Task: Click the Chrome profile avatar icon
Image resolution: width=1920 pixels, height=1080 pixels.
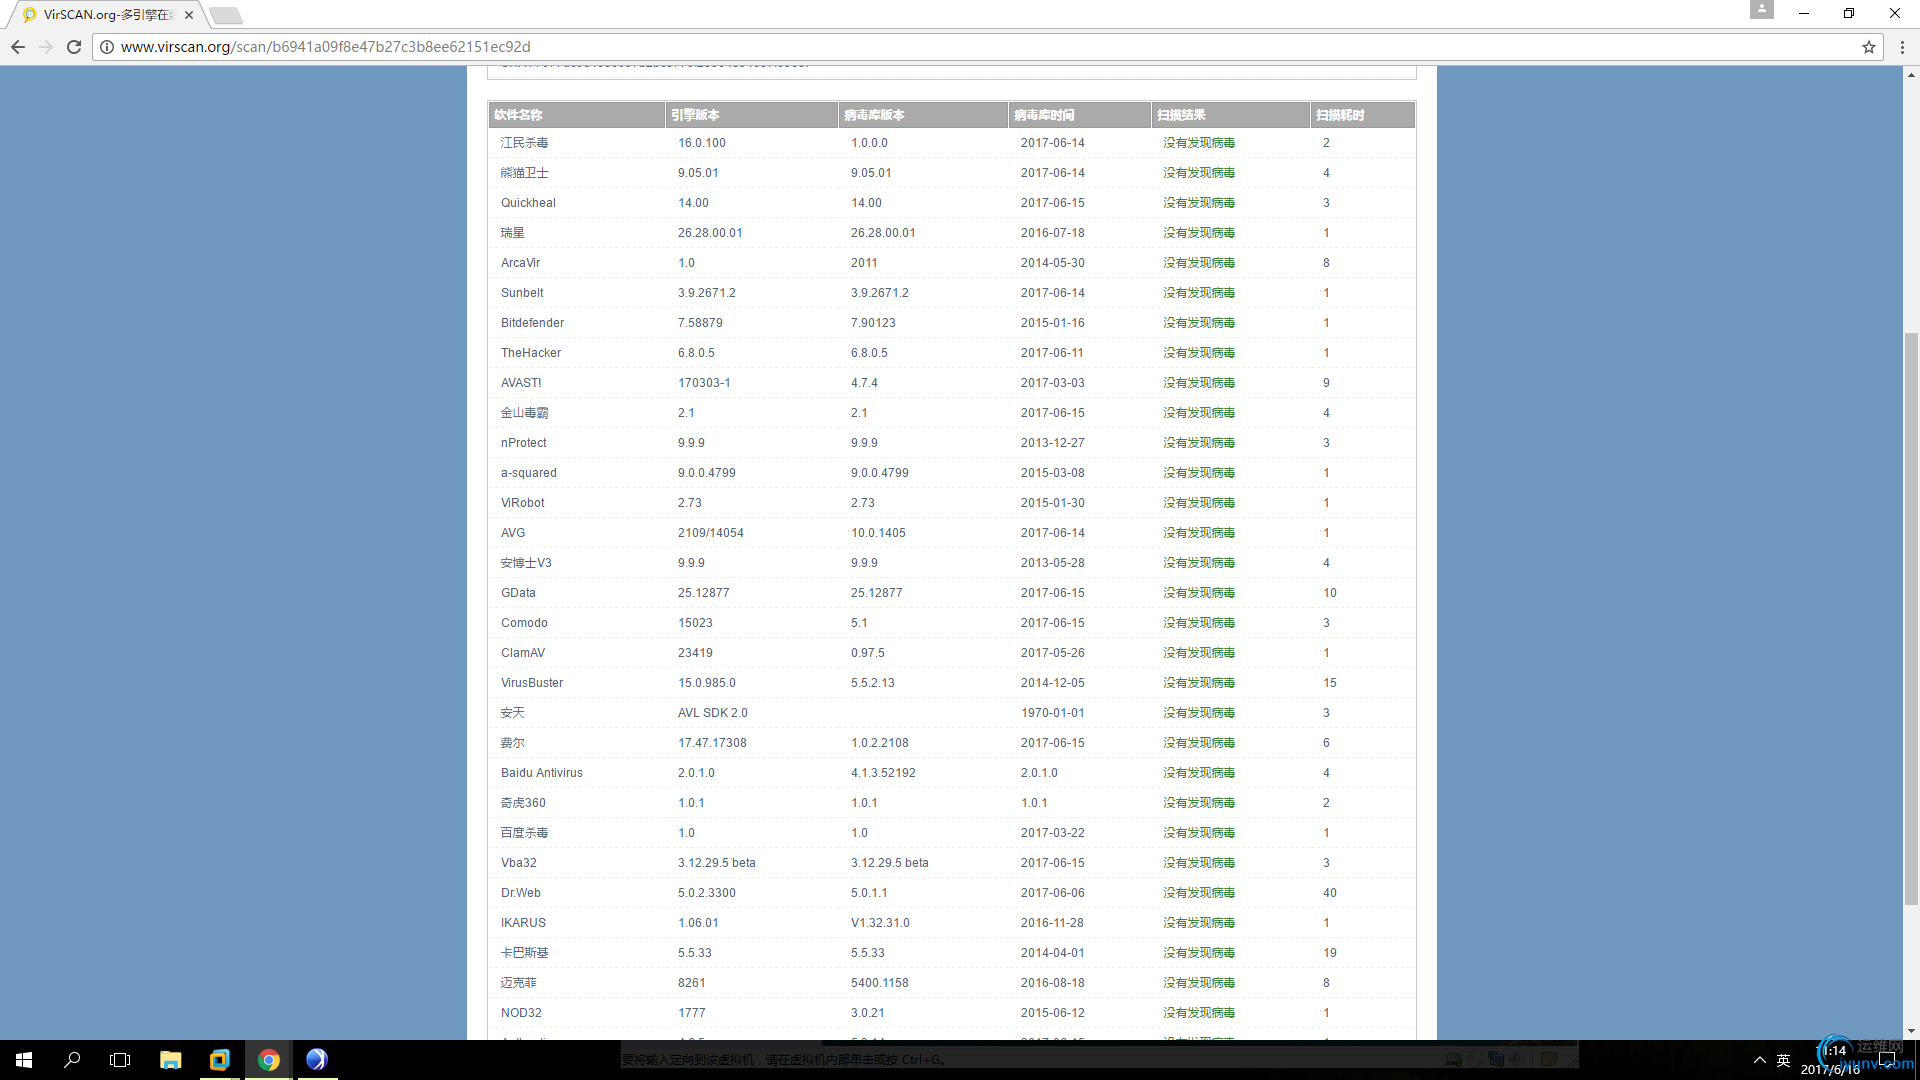Action: 1762,10
